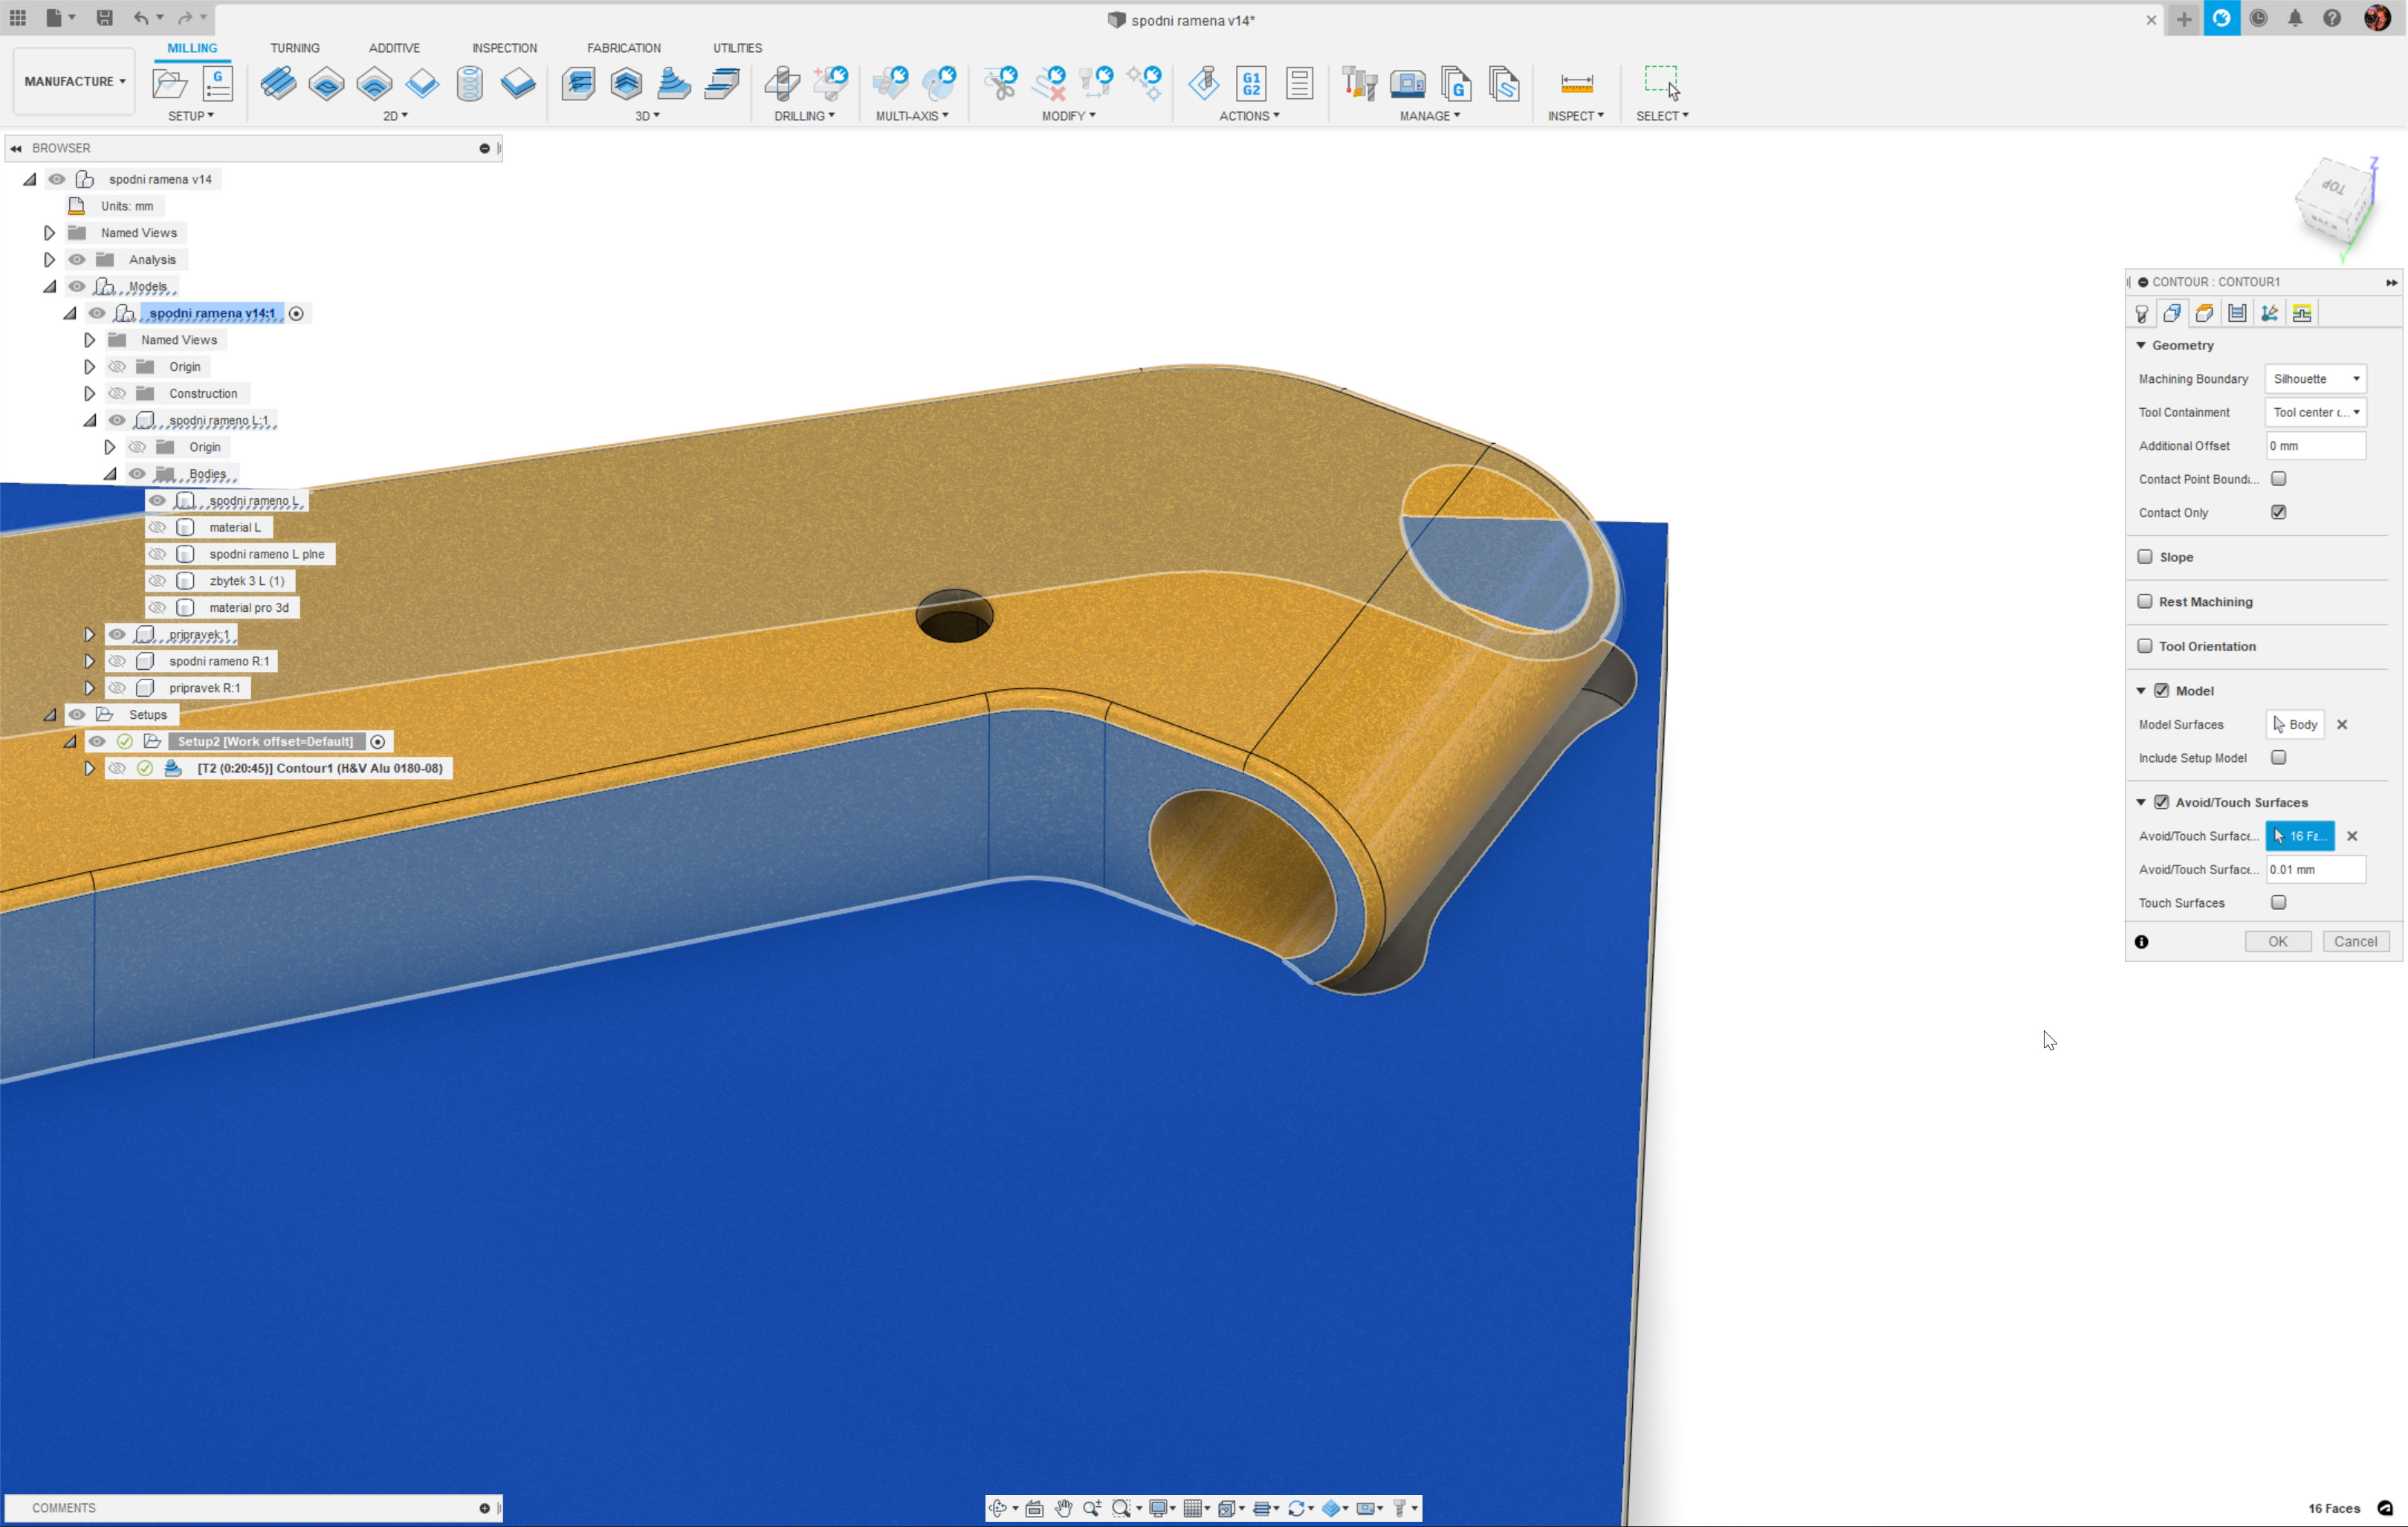Uncheck the Contact Only checkbox

tap(2278, 512)
